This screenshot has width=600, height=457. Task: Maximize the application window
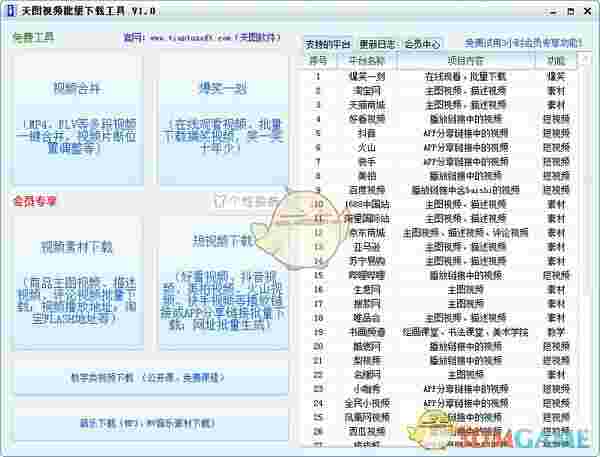point(571,11)
